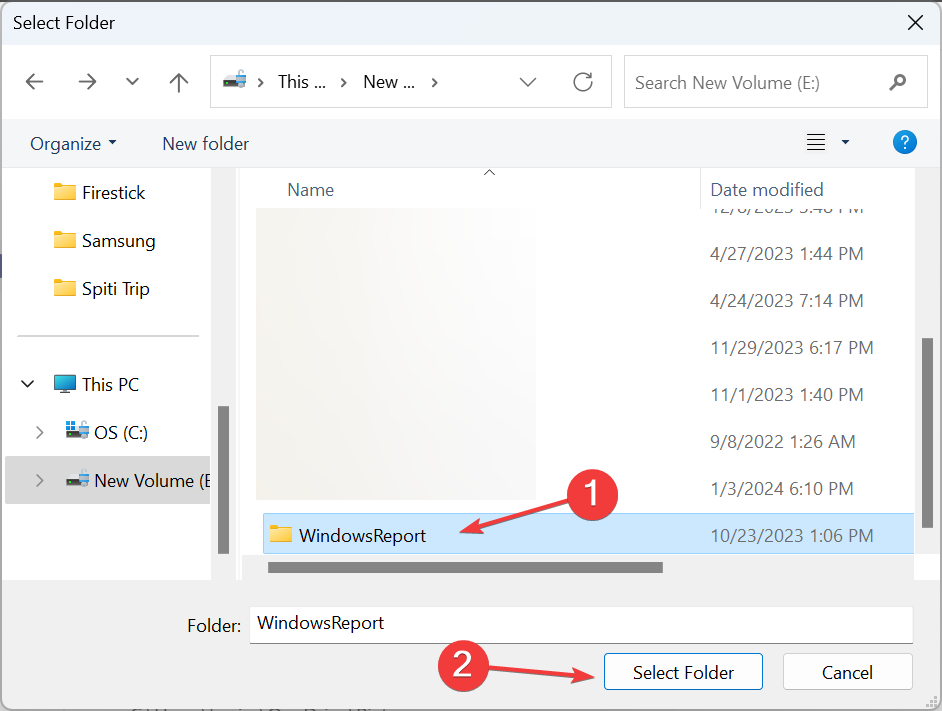
Task: Click the drive icon in address bar
Action: point(234,81)
